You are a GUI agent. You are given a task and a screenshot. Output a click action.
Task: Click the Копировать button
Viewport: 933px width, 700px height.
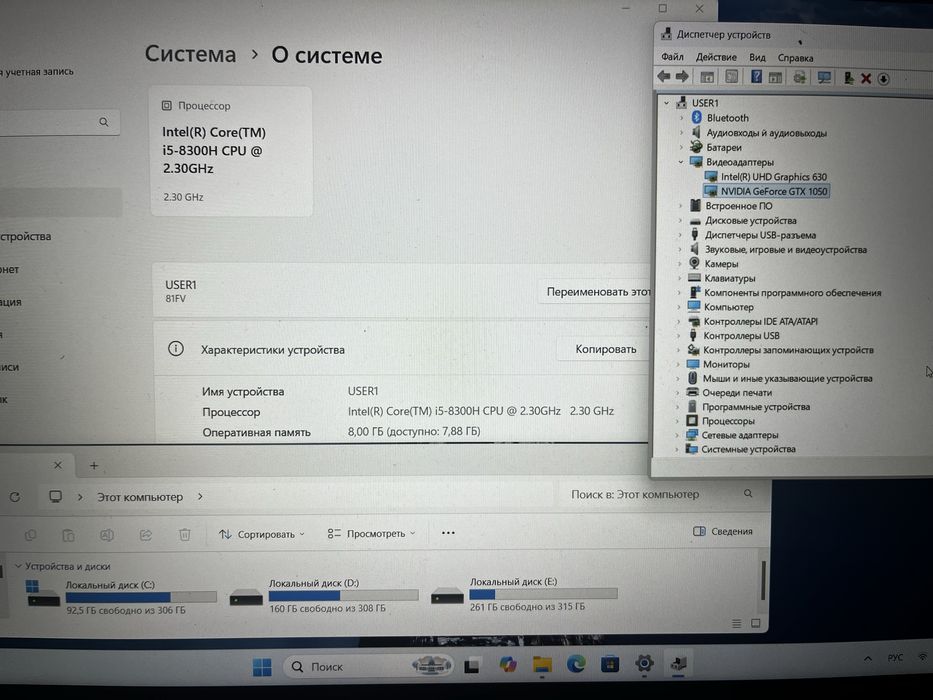605,349
